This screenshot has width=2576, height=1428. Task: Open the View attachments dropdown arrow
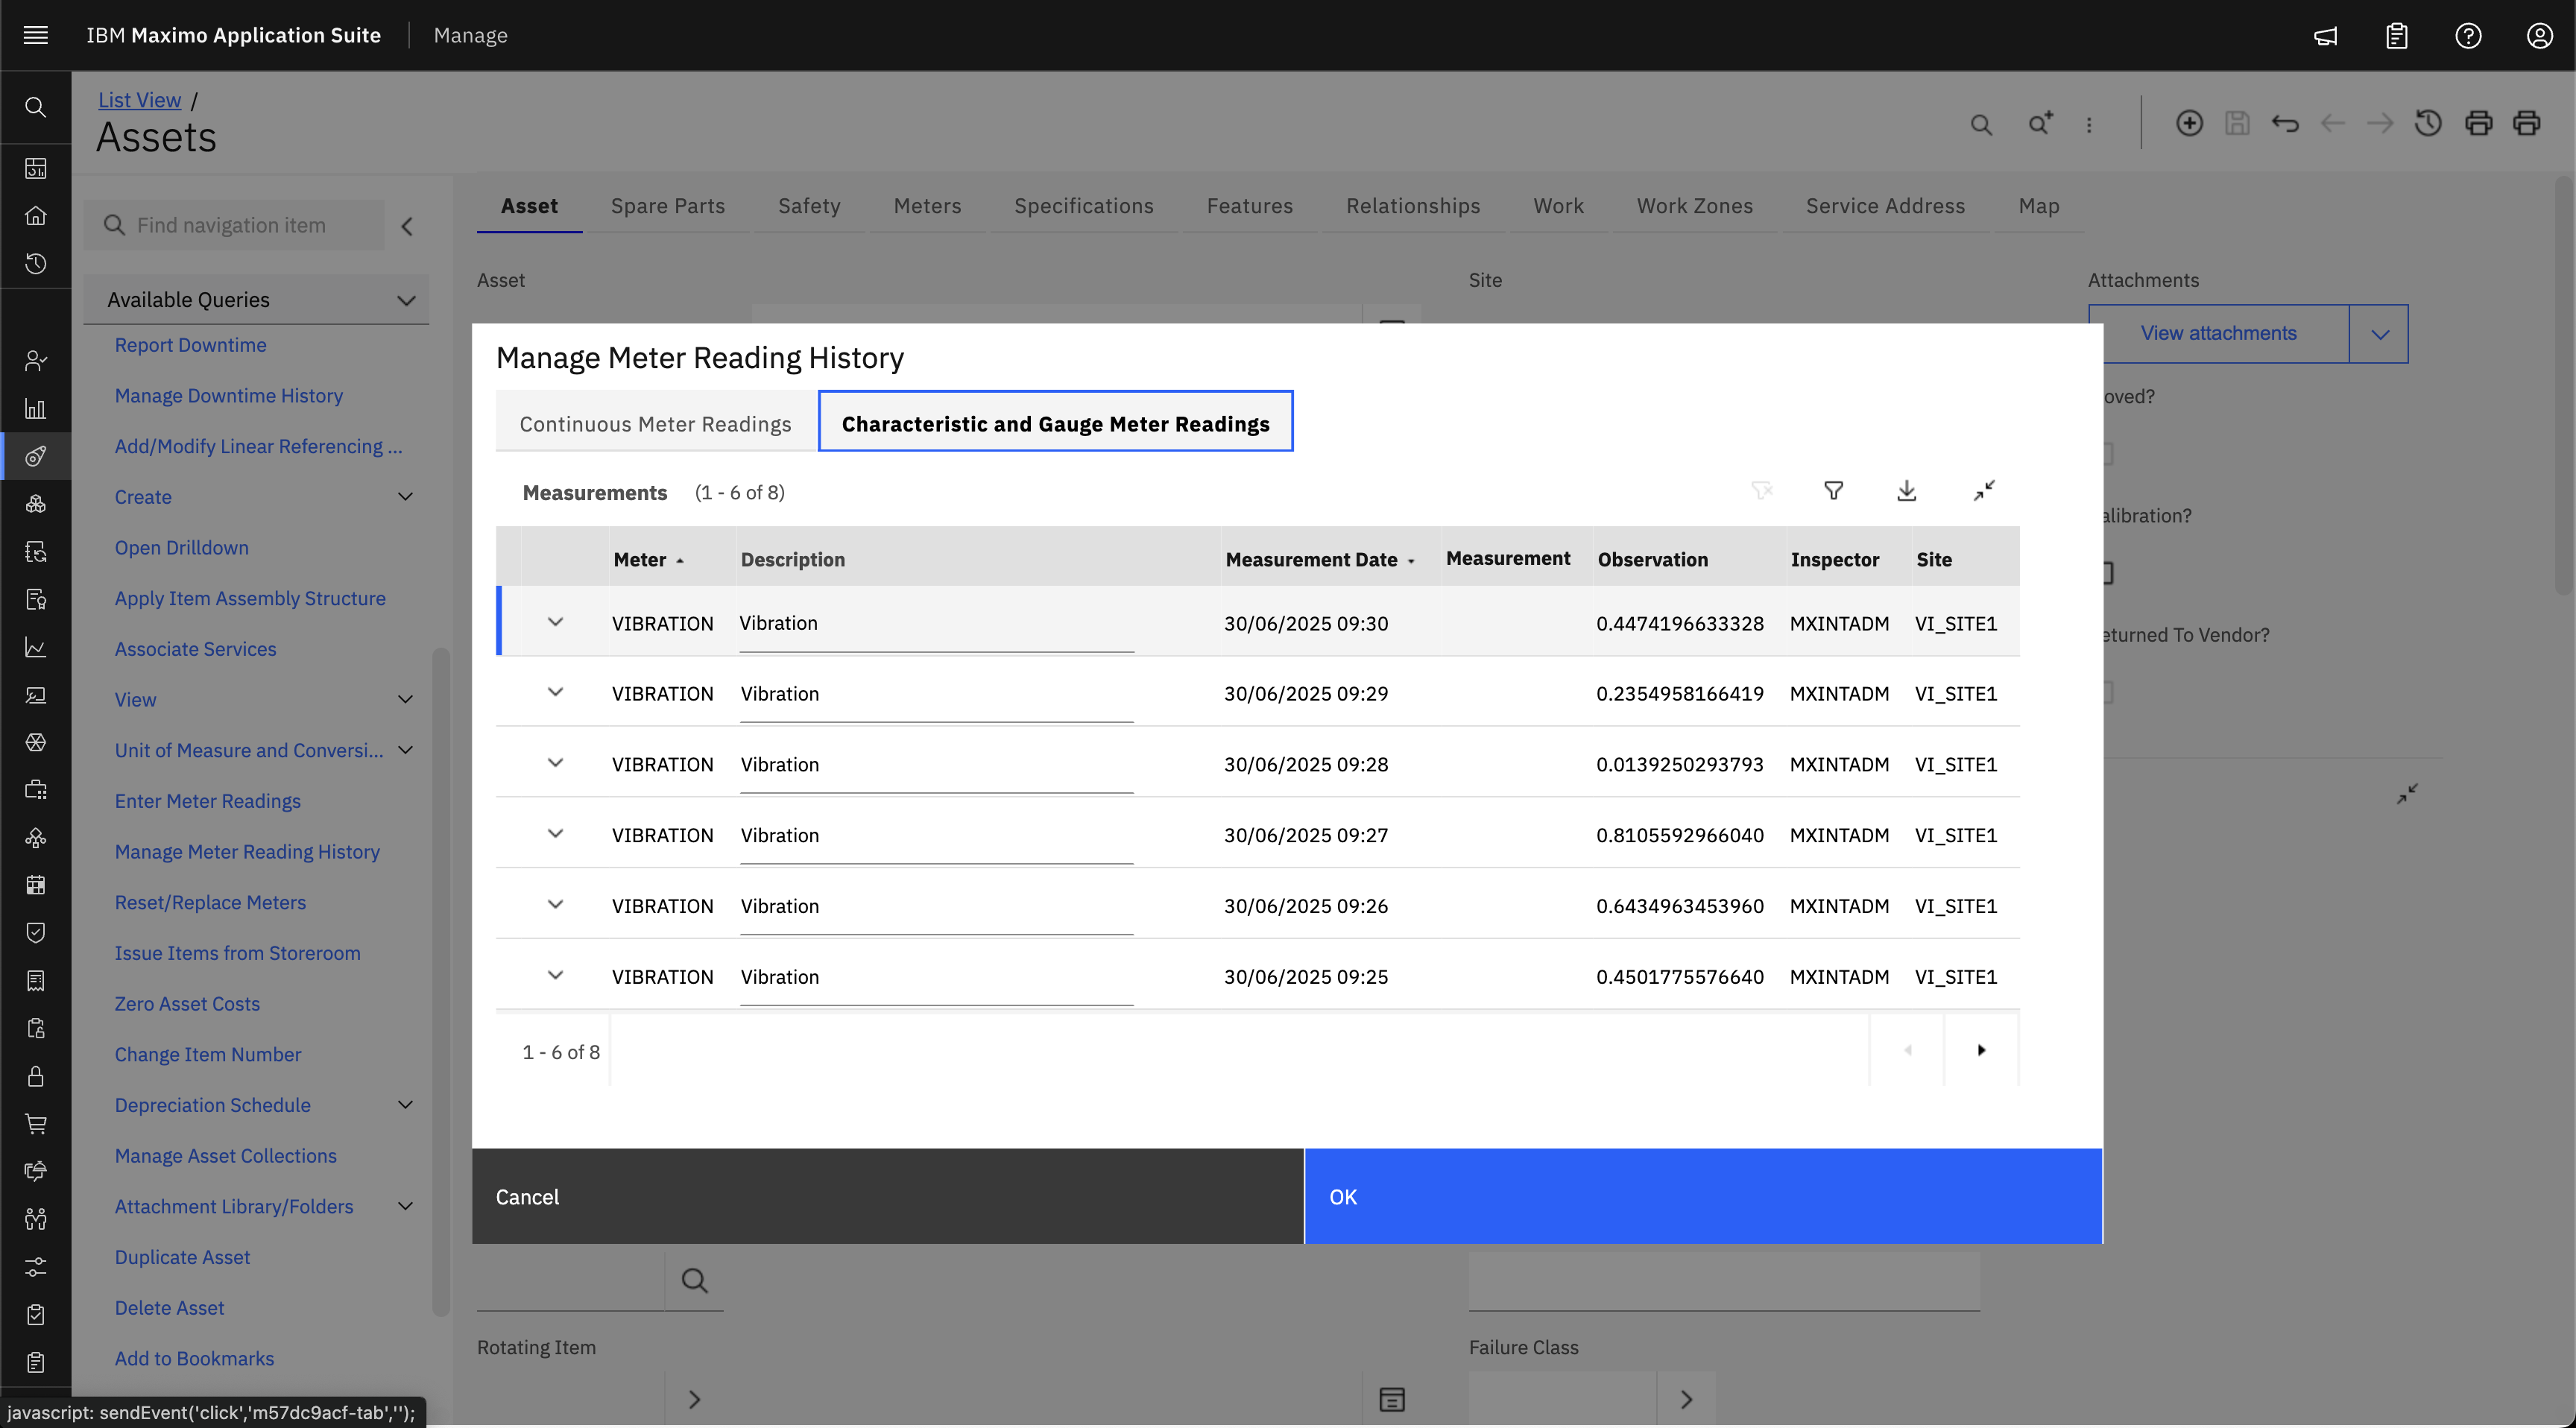[x=2380, y=334]
